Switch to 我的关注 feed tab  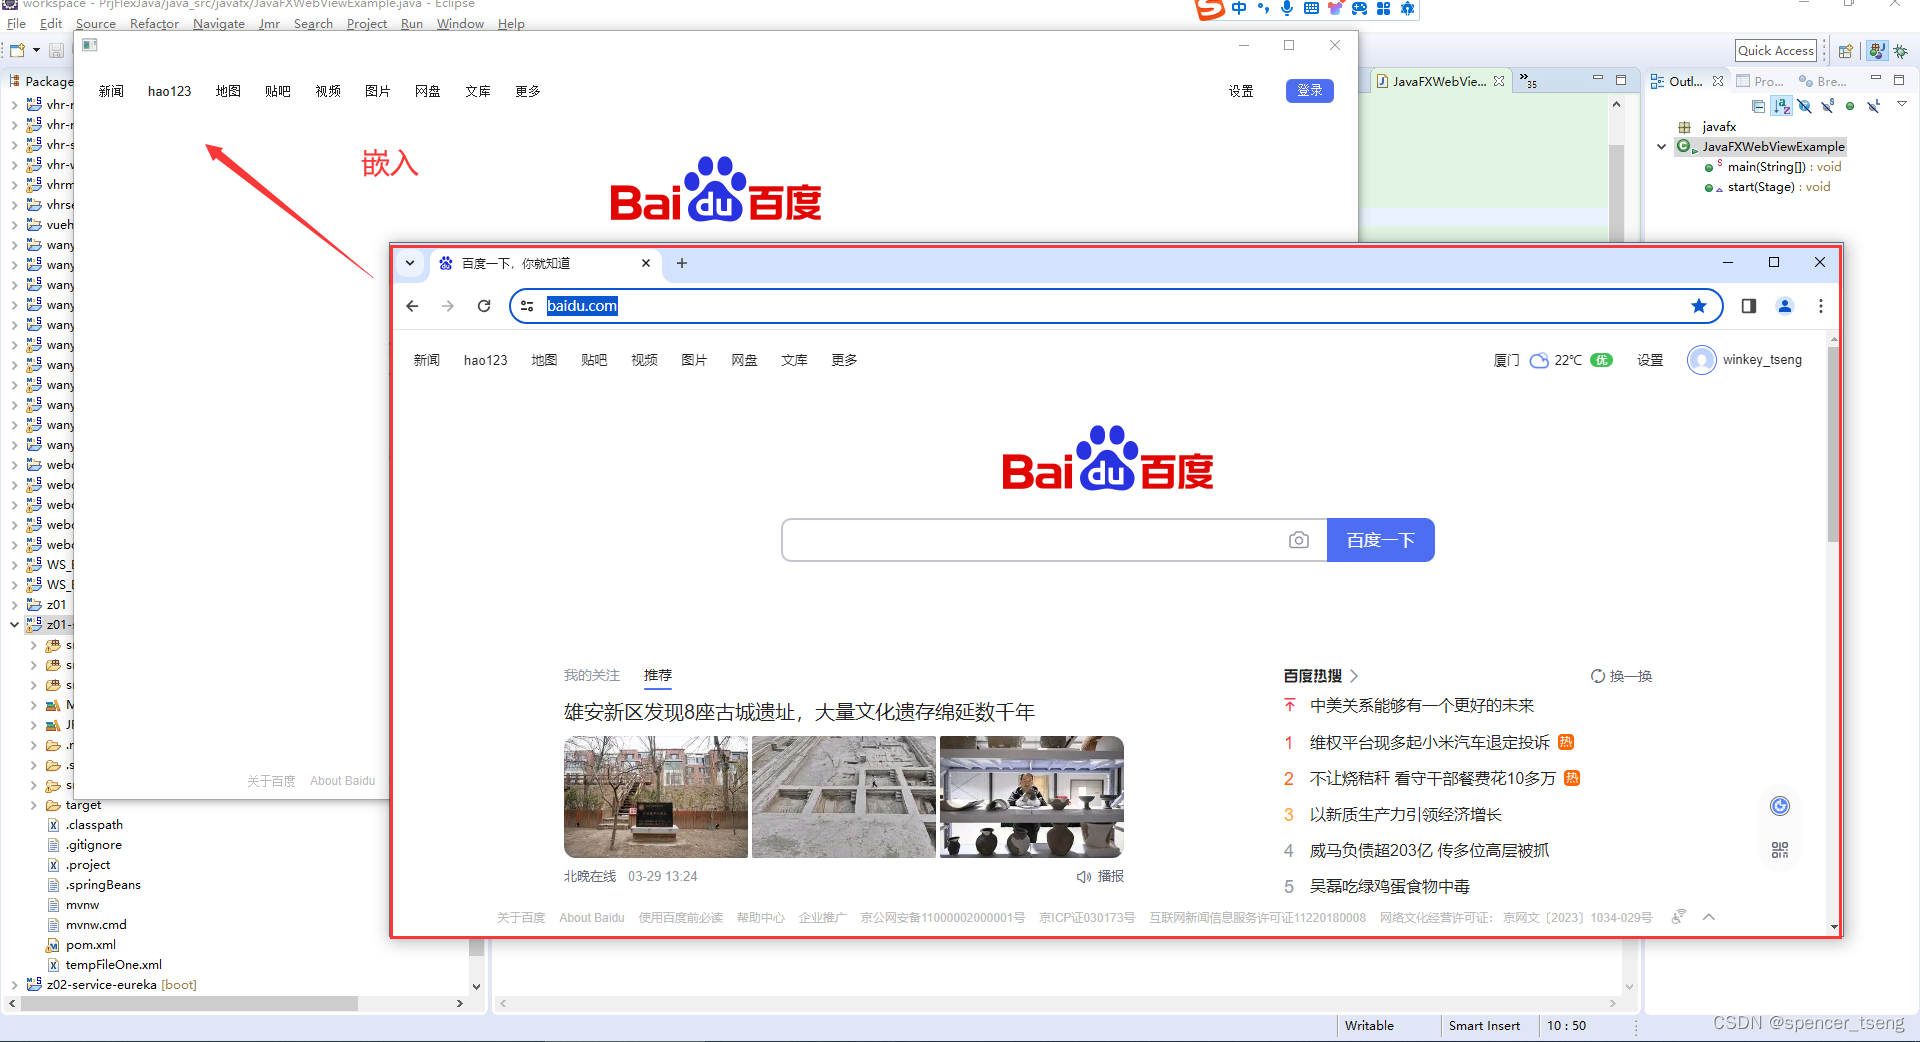[x=592, y=676]
